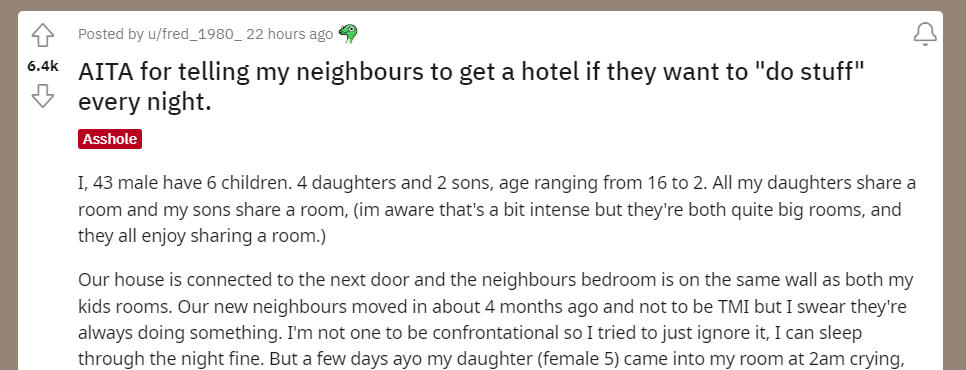
Task: Click the '22 hours ago' timestamp
Action: [x=290, y=34]
